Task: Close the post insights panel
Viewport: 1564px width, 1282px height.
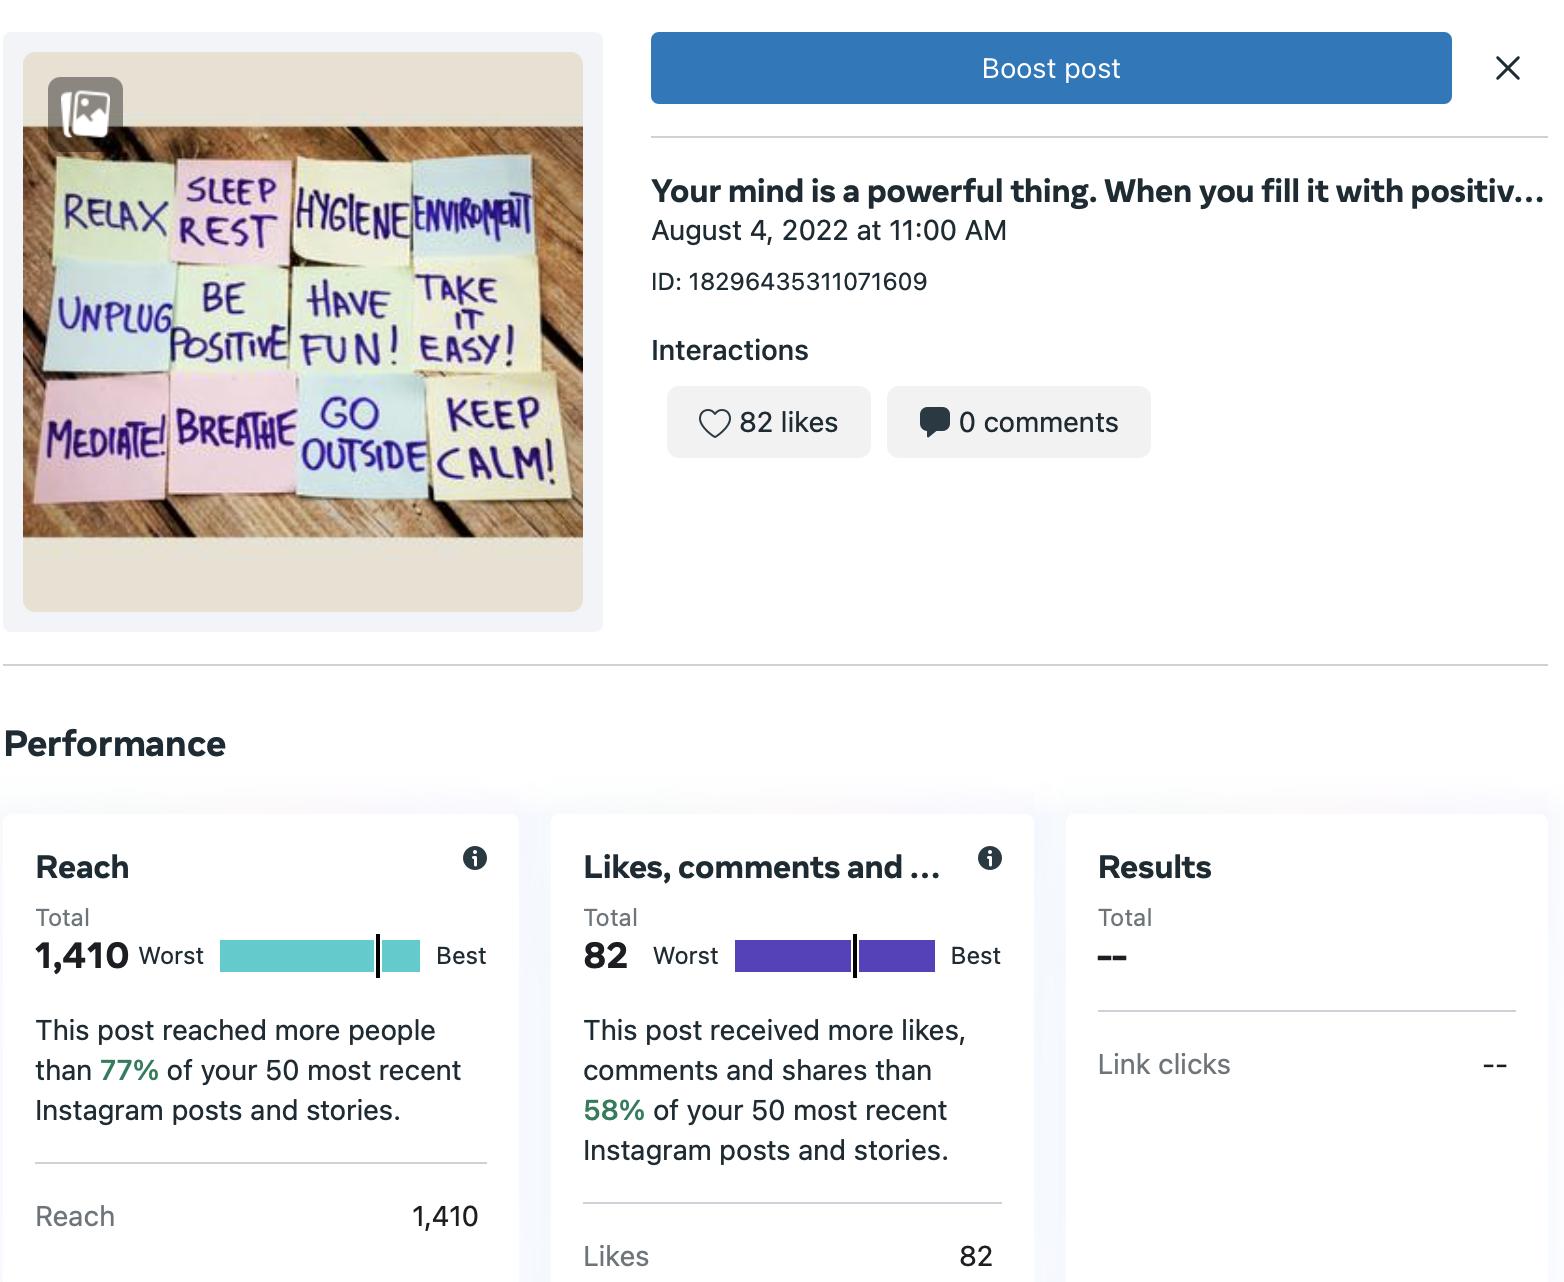Action: tap(1507, 68)
